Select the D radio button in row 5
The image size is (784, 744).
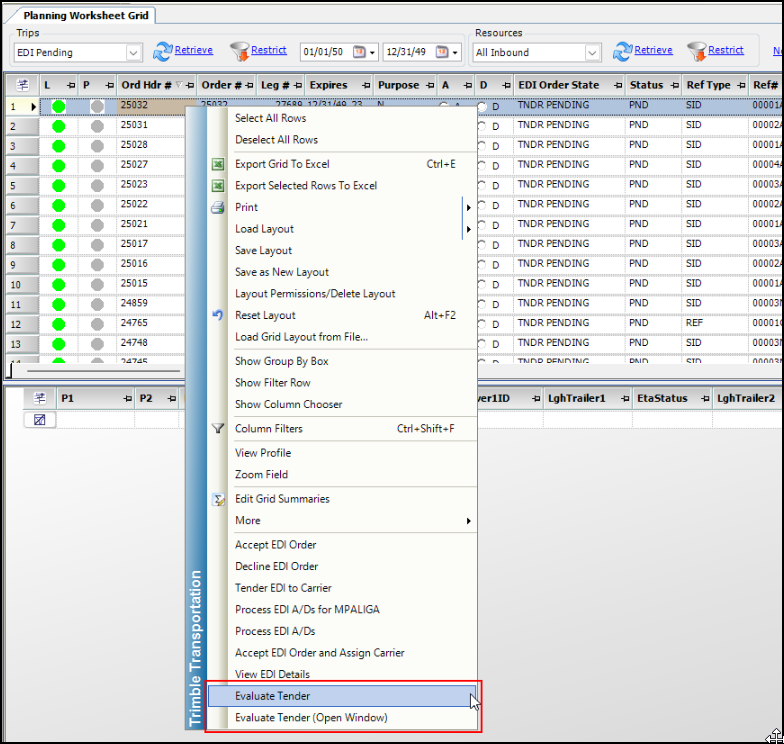[482, 186]
